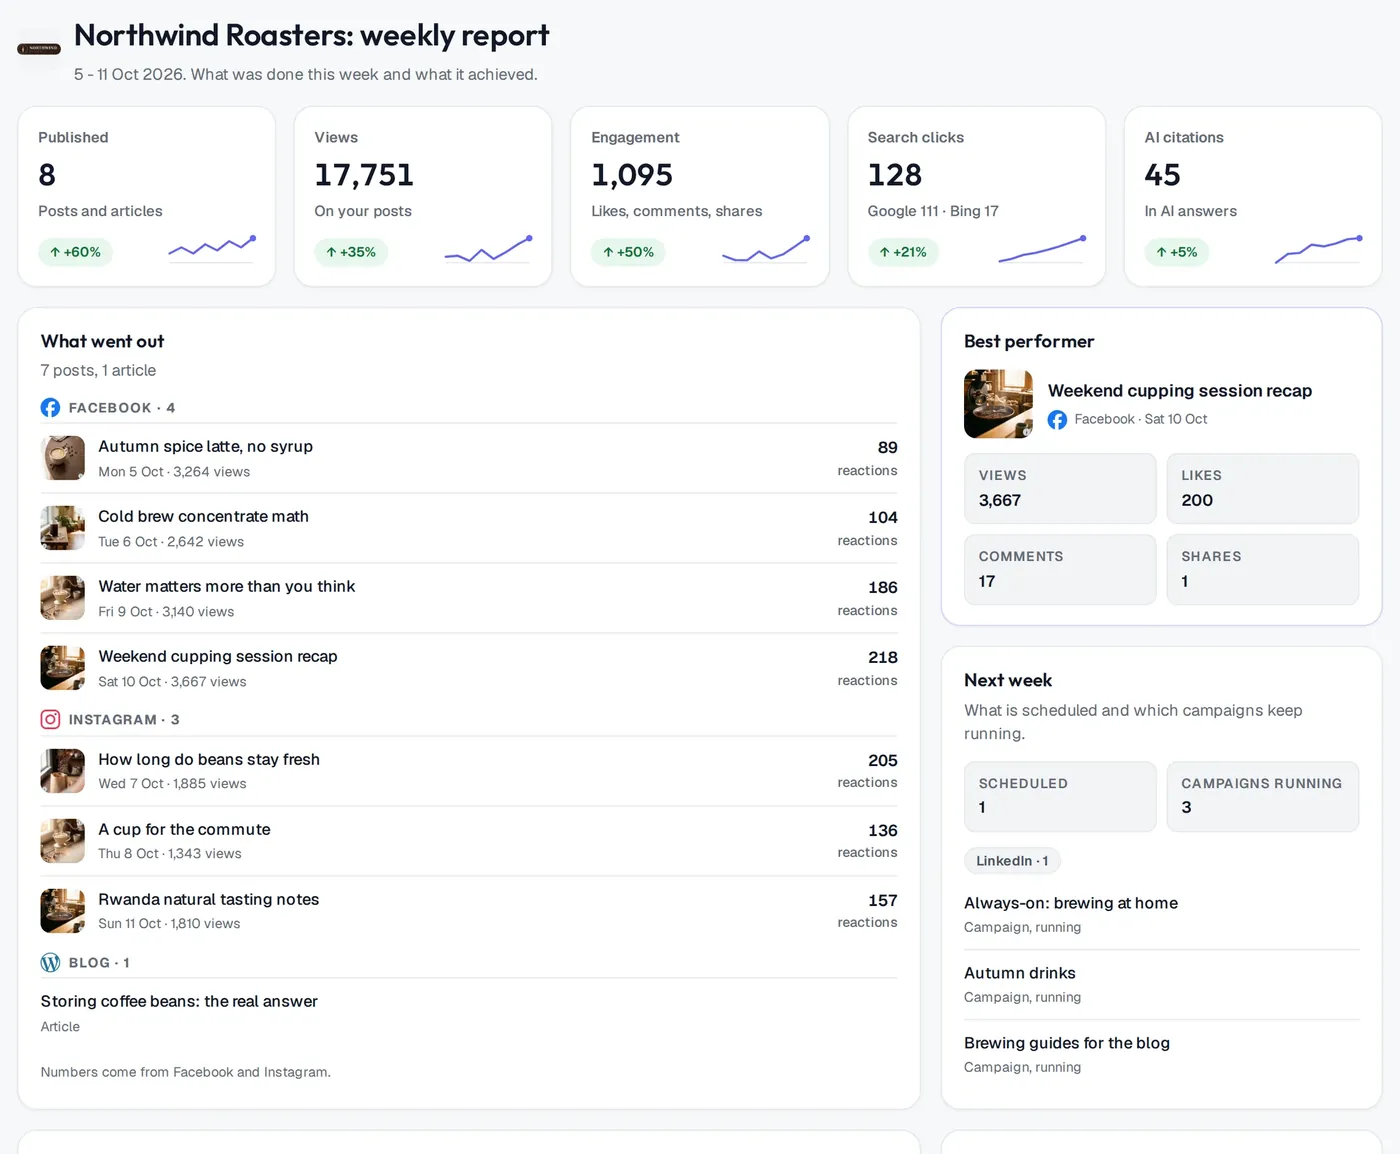
Task: Open Autumn spice latte post thumbnail
Action: click(x=62, y=458)
